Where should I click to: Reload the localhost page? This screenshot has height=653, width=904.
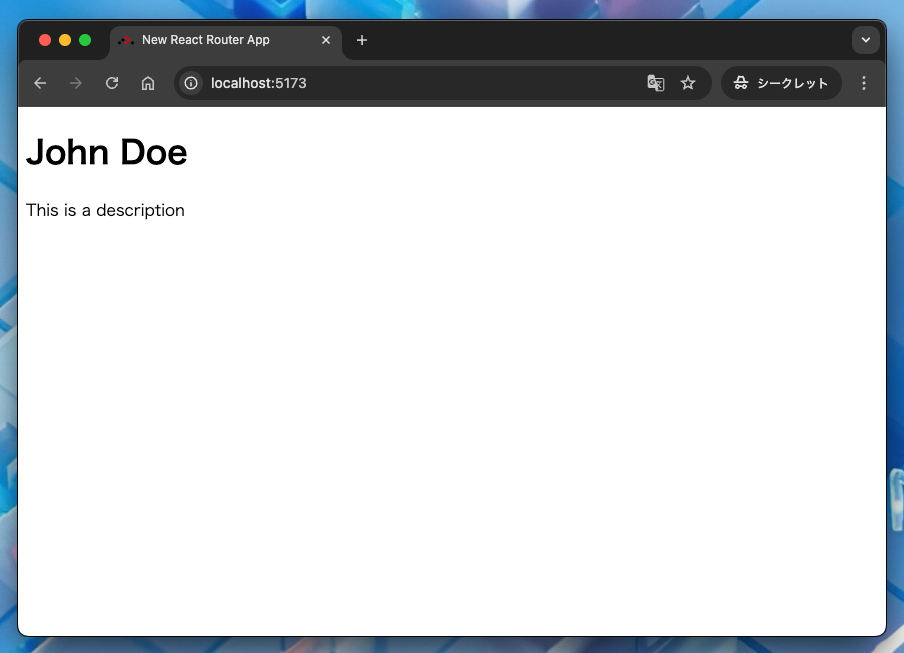112,83
